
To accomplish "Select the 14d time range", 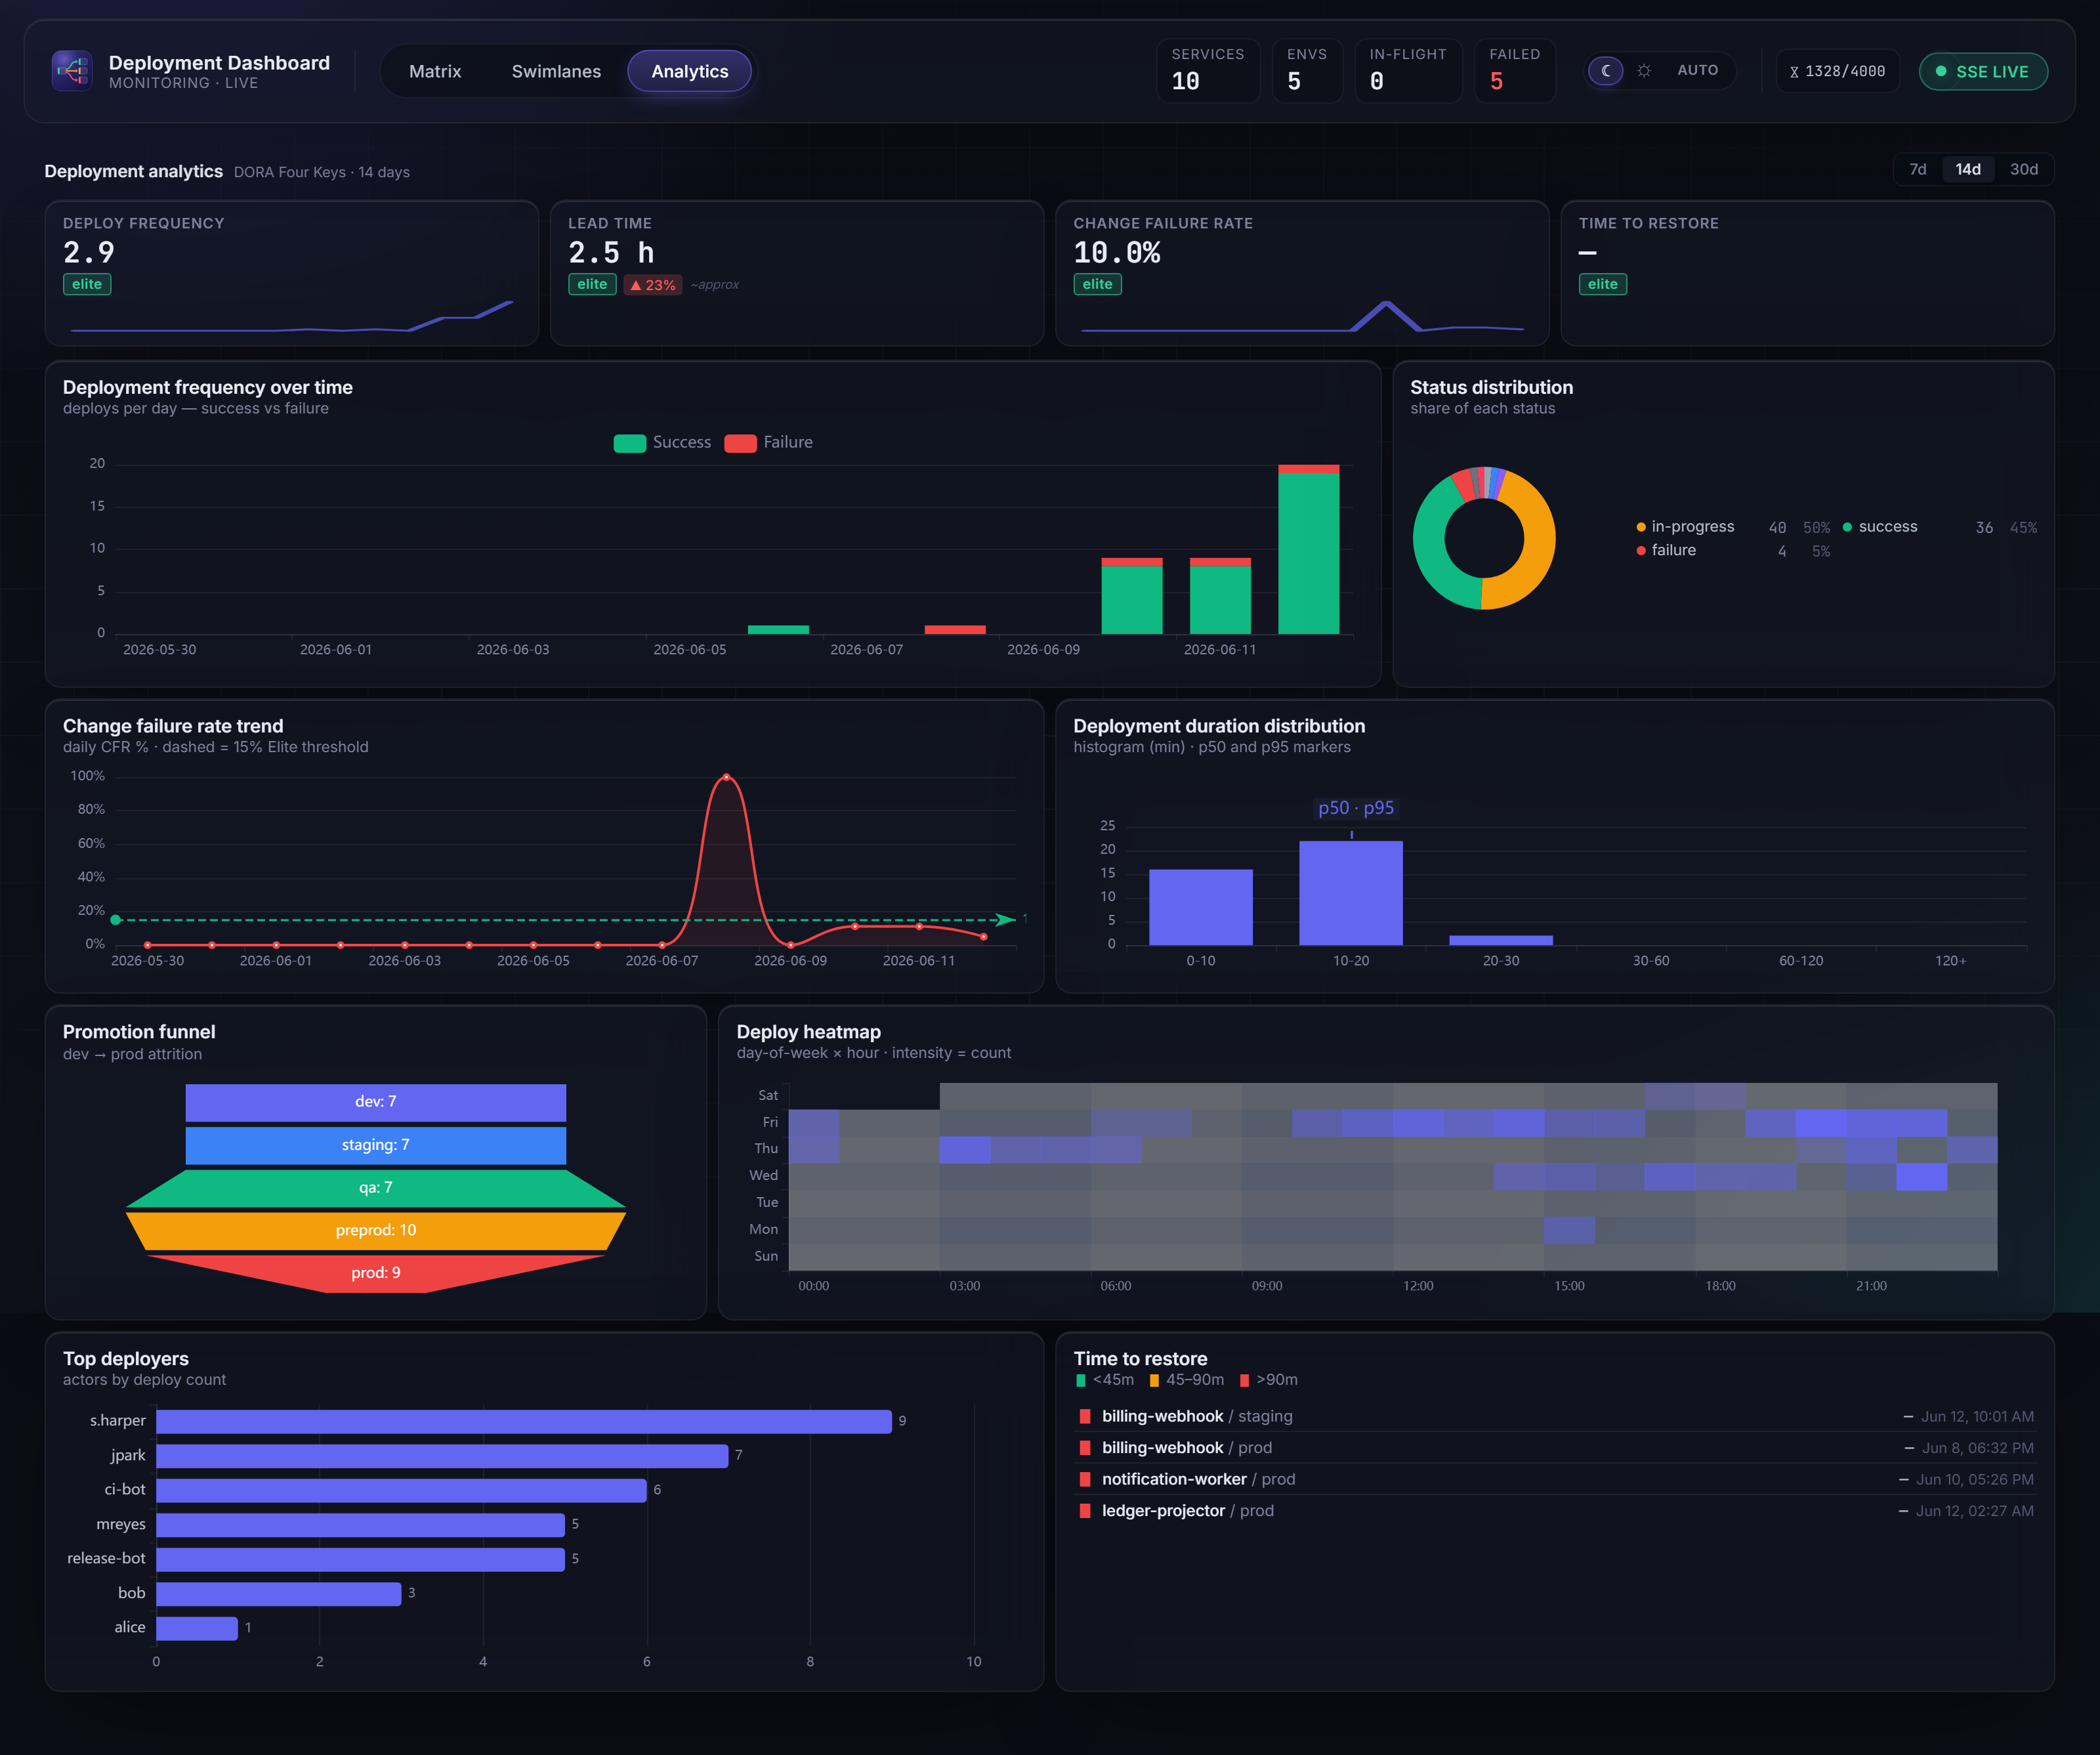I will click(1968, 169).
